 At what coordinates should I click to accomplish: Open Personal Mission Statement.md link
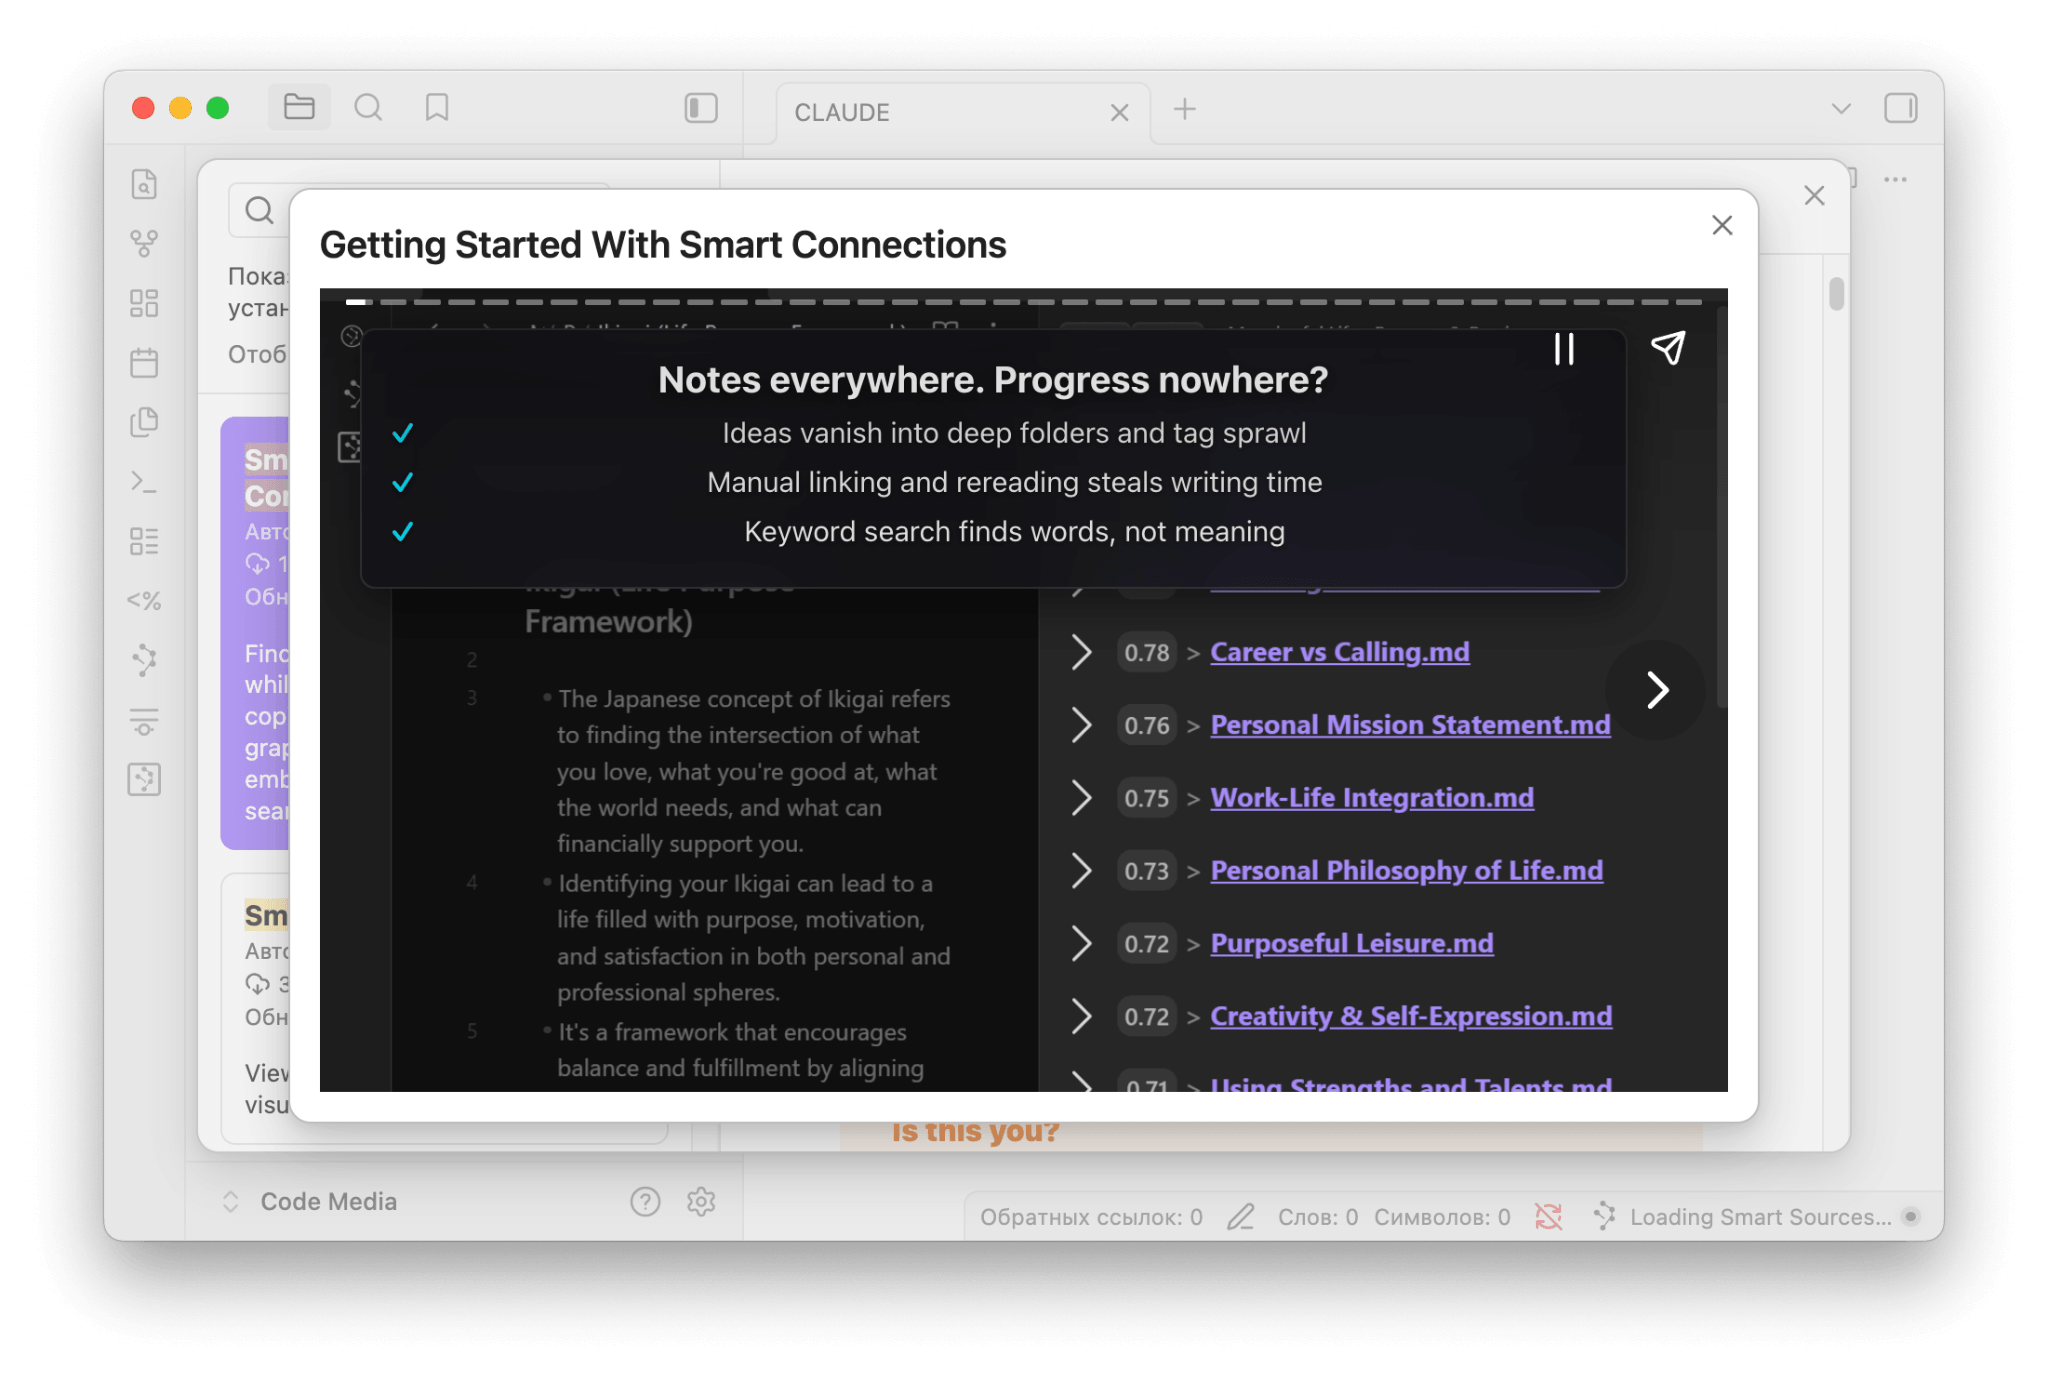click(x=1411, y=725)
